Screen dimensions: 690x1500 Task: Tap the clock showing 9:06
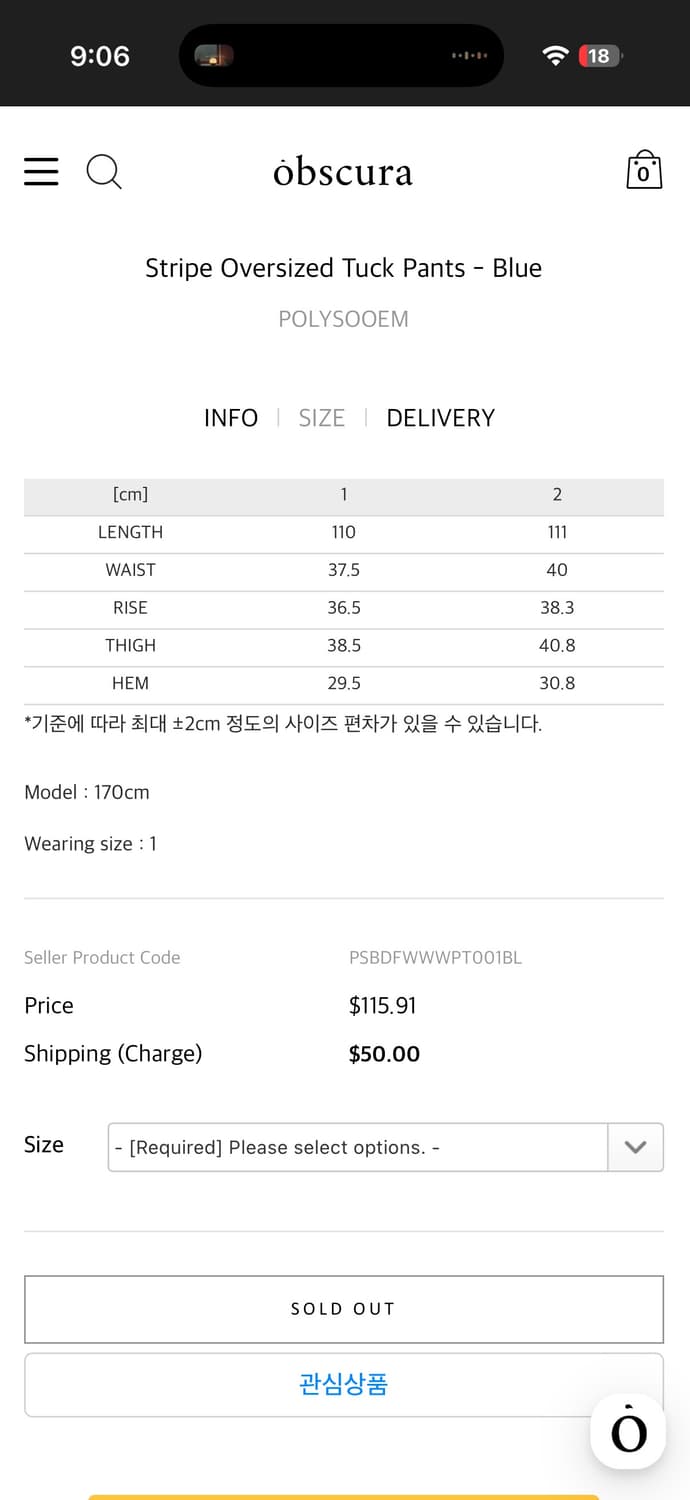pos(100,56)
